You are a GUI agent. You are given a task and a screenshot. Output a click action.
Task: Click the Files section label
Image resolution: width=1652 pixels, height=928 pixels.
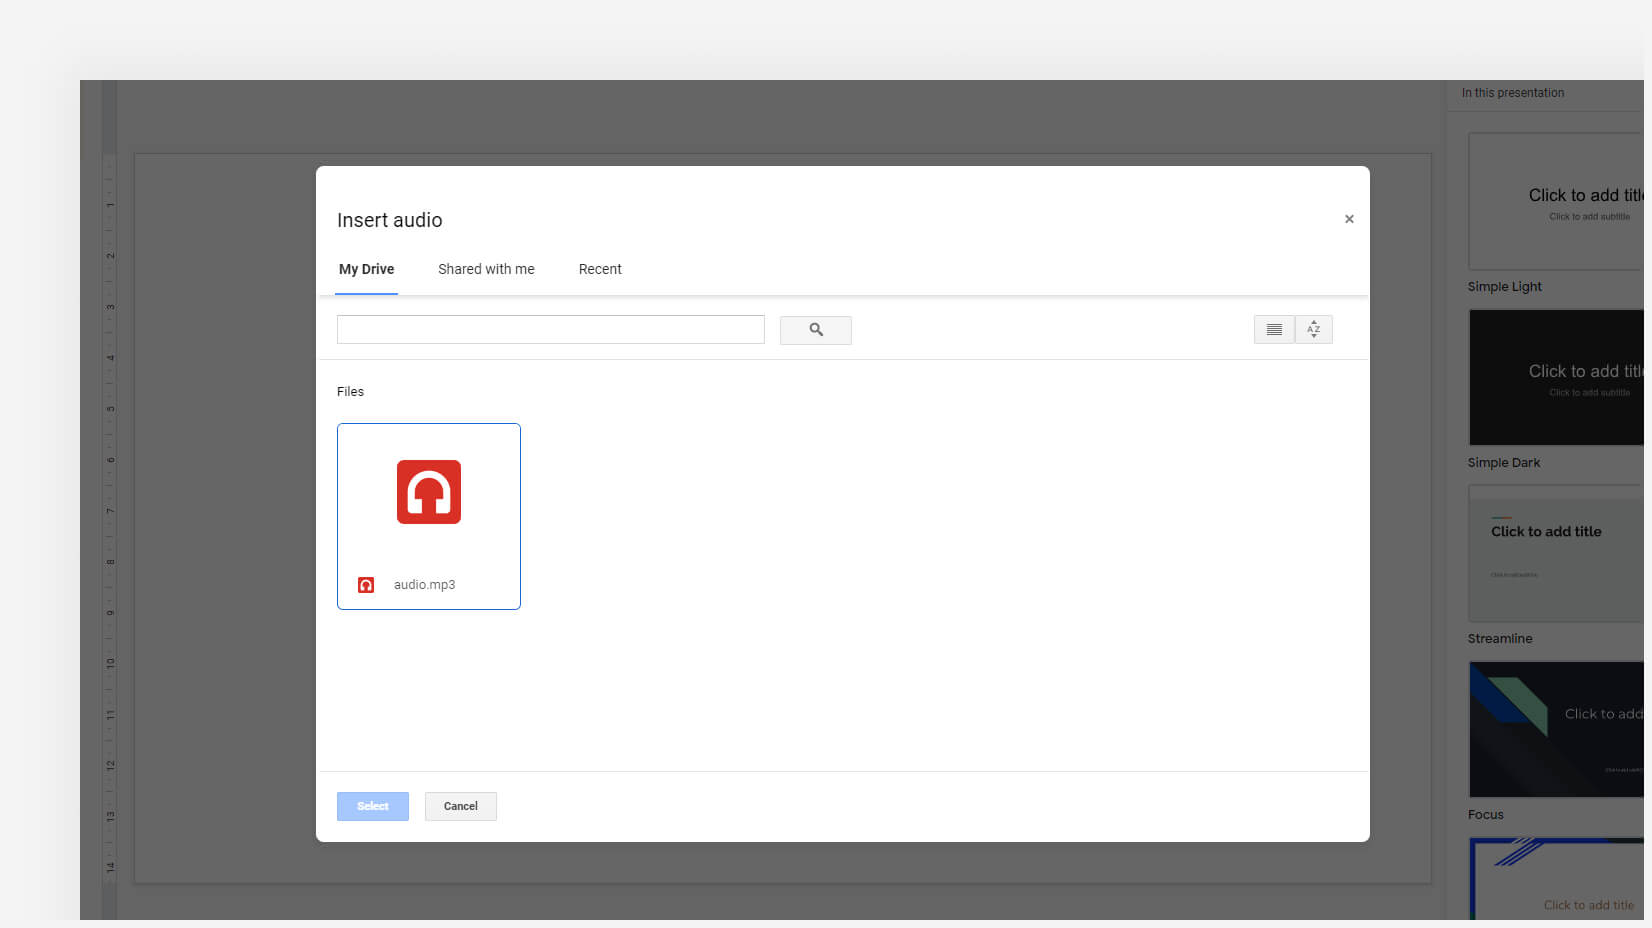point(350,392)
